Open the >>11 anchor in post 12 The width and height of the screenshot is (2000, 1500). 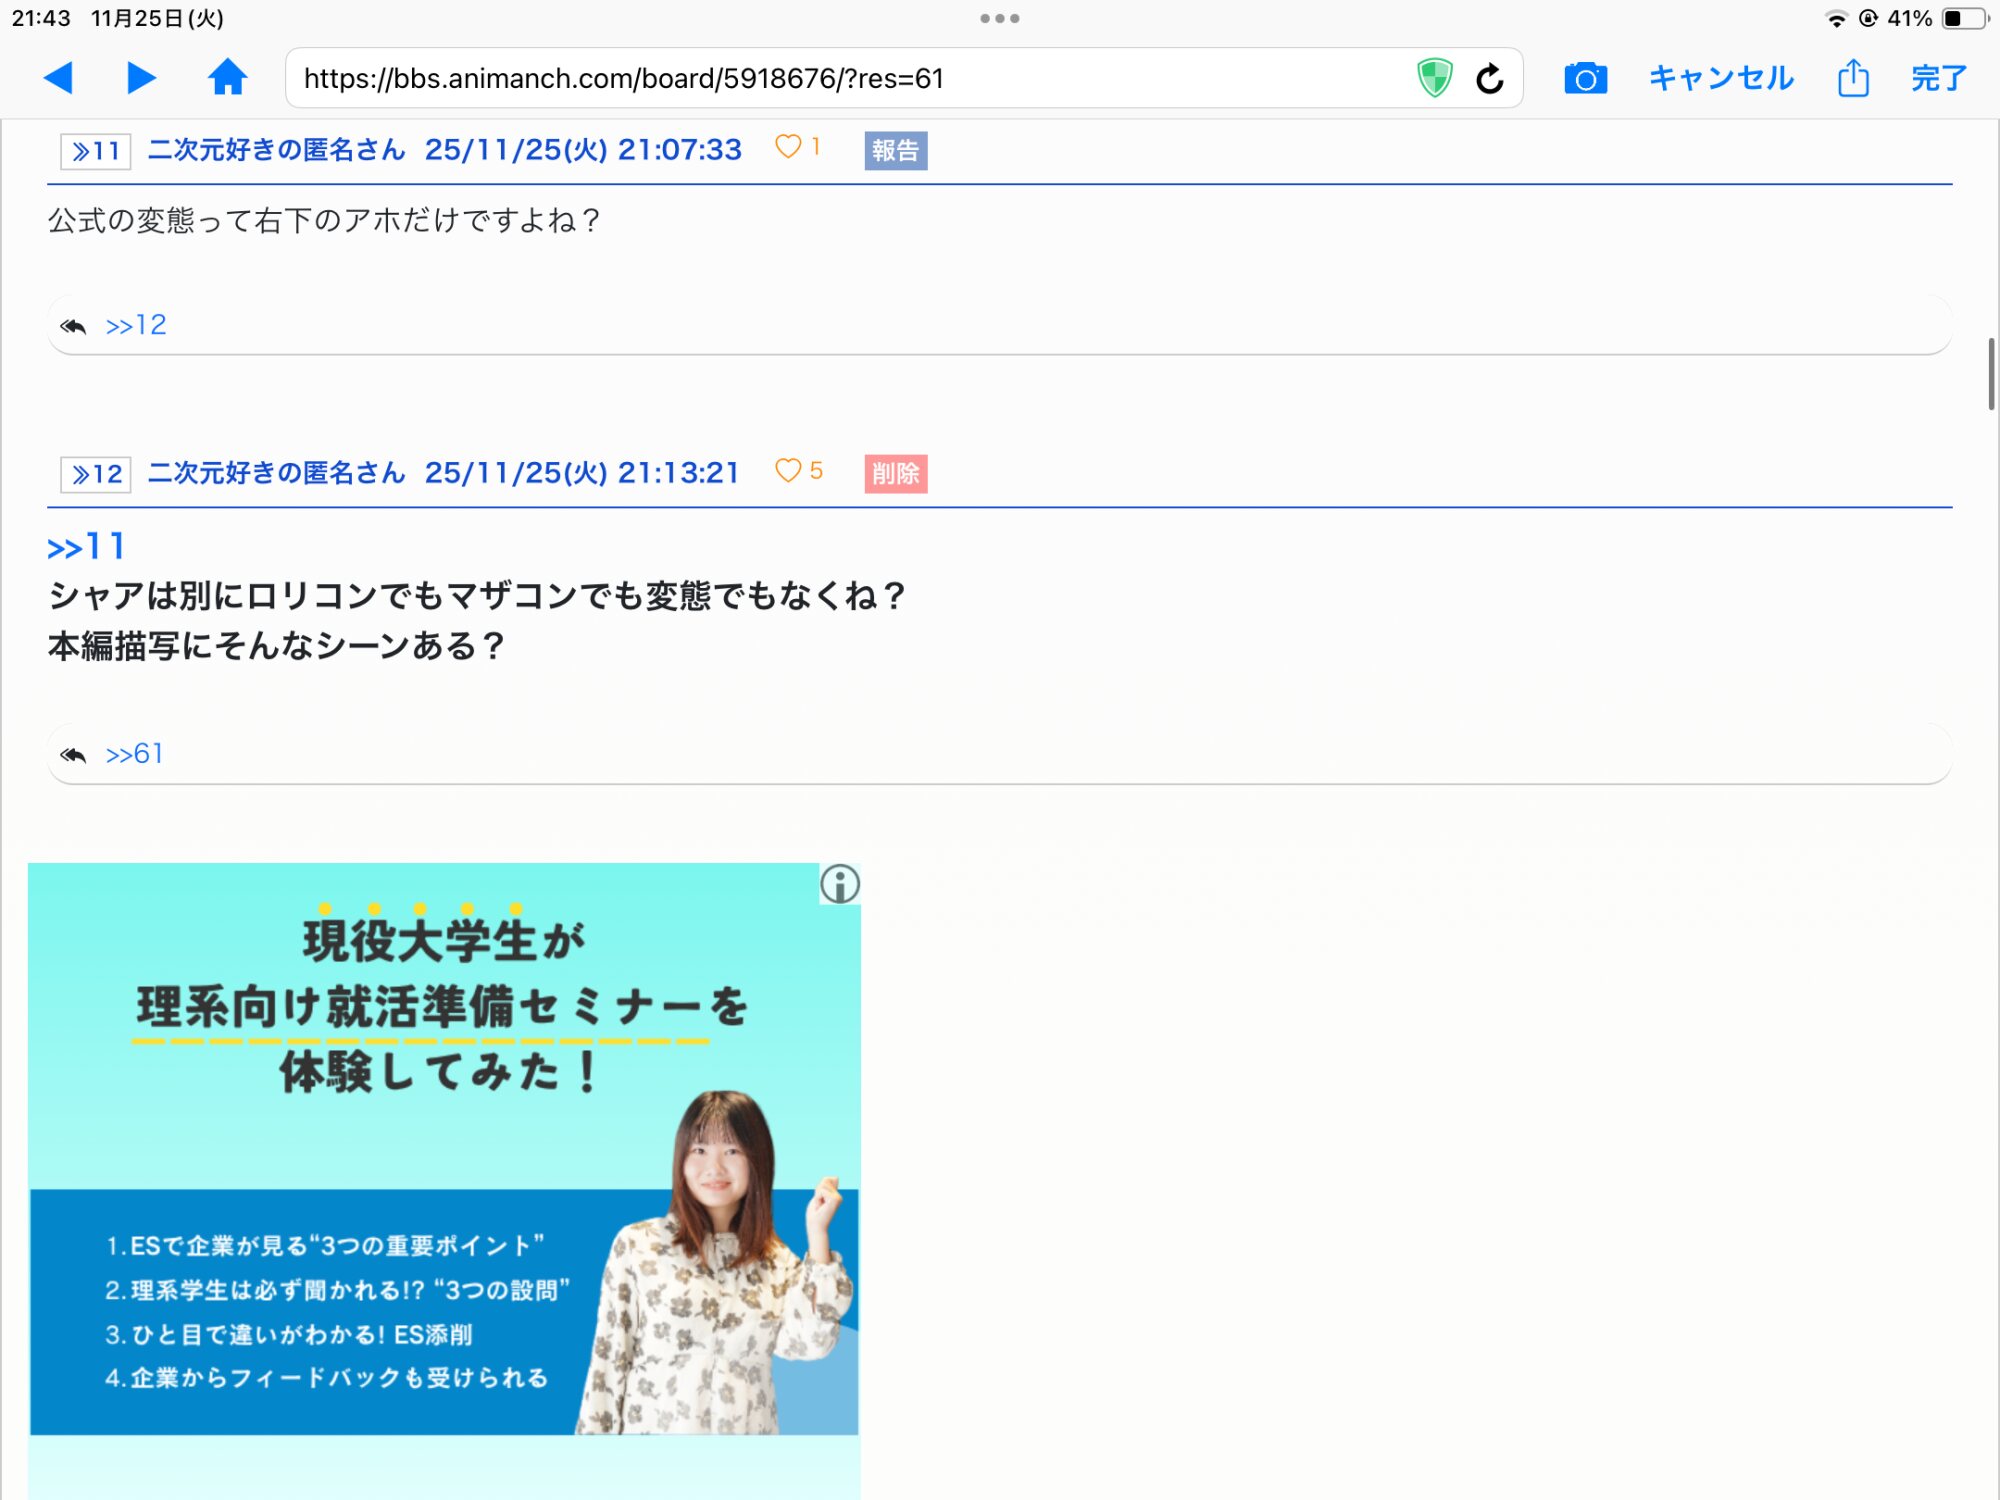[x=86, y=547]
